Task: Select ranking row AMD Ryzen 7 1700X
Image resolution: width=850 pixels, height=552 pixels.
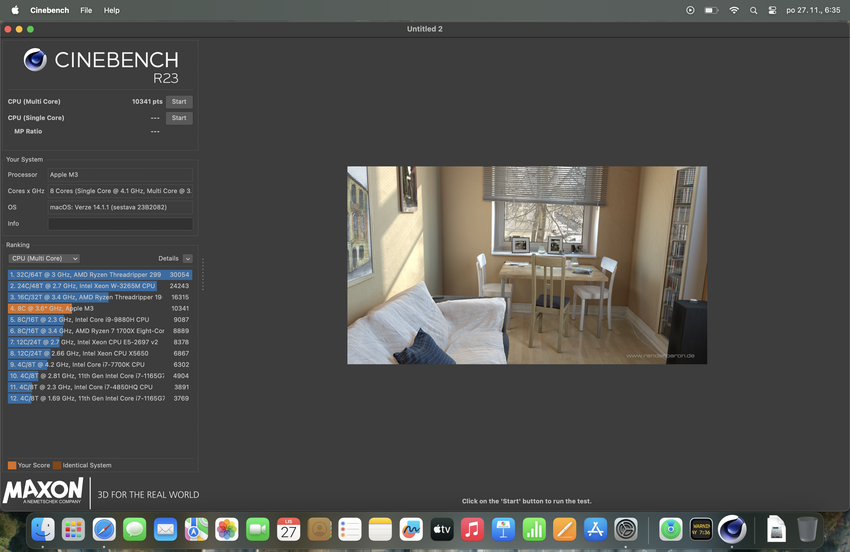Action: (x=100, y=331)
